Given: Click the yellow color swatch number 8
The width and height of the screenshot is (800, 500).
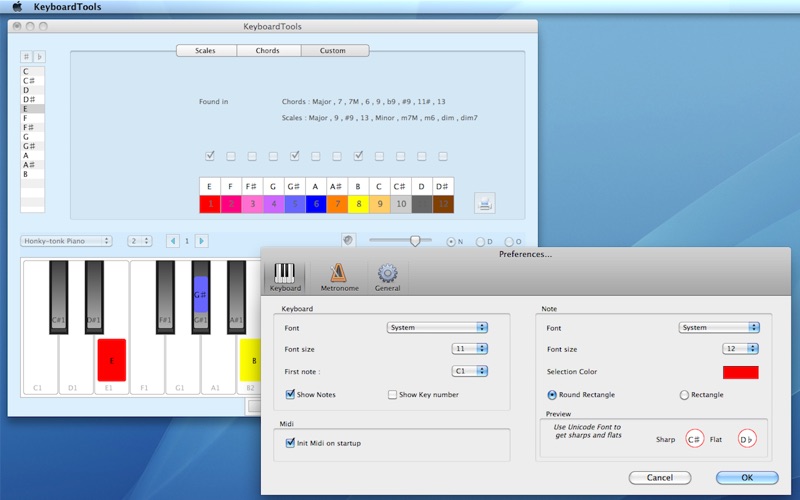Looking at the screenshot, I should 358,204.
